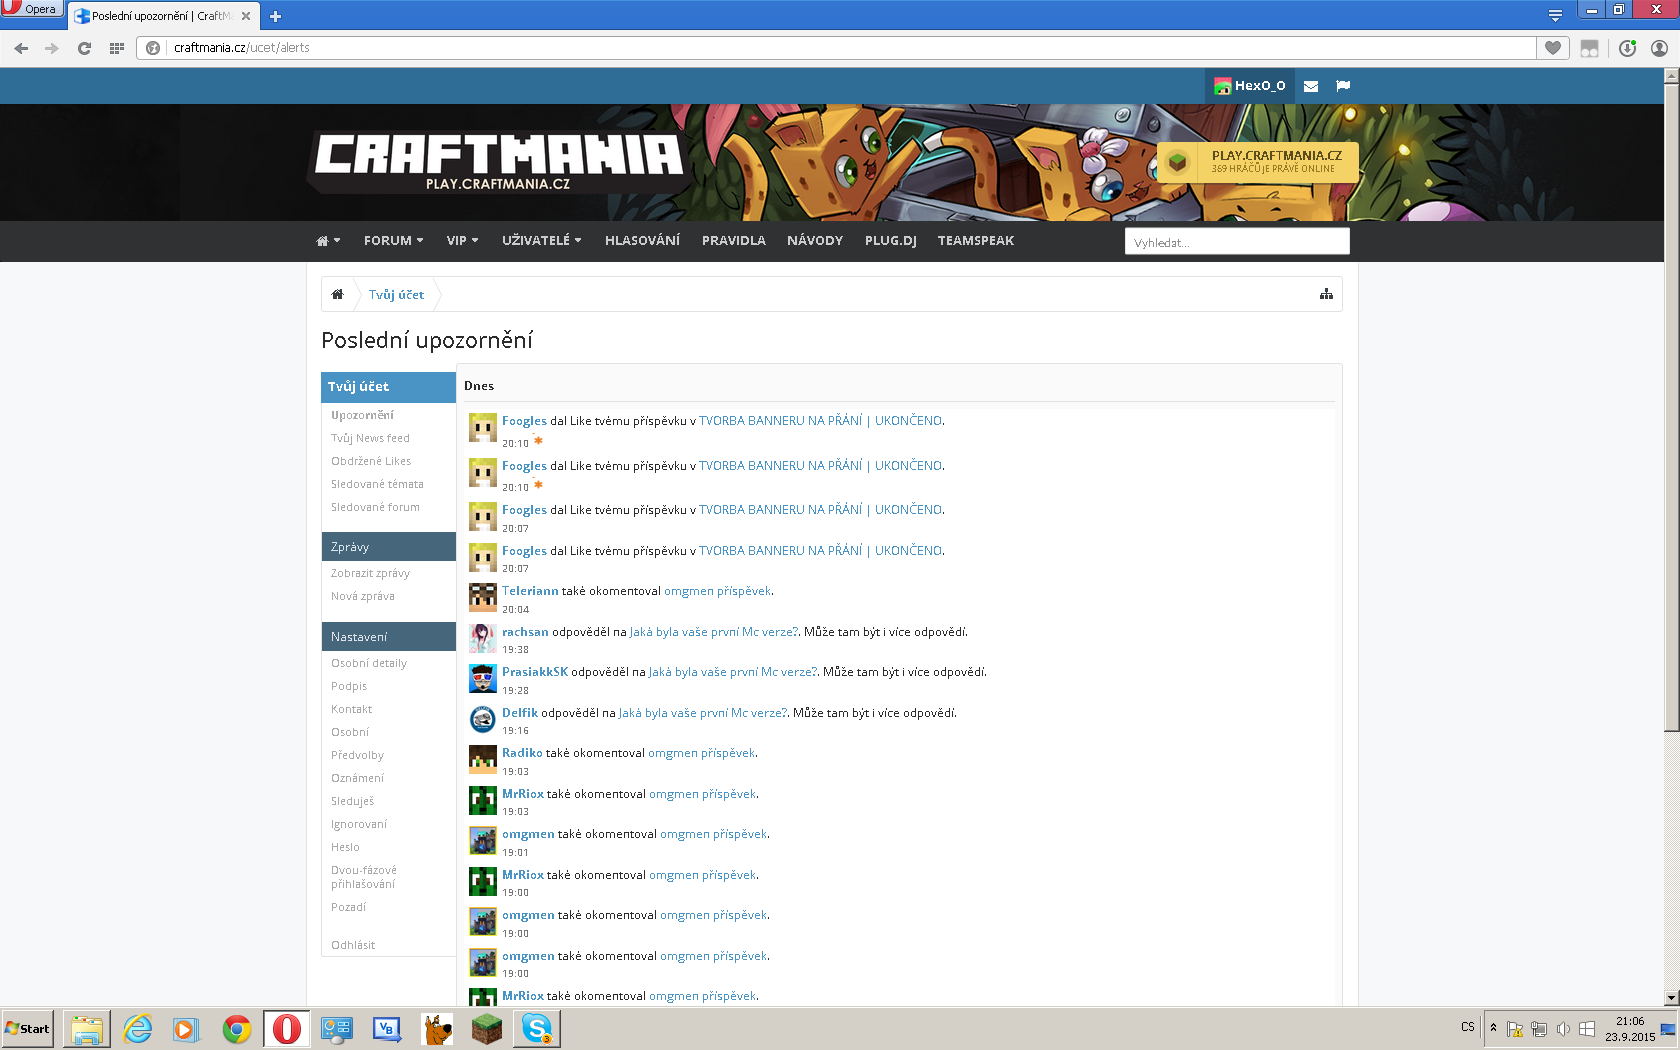Image resolution: width=1680 pixels, height=1050 pixels.
Task: Open Opera Speed Dial grid icon
Action: (116, 48)
